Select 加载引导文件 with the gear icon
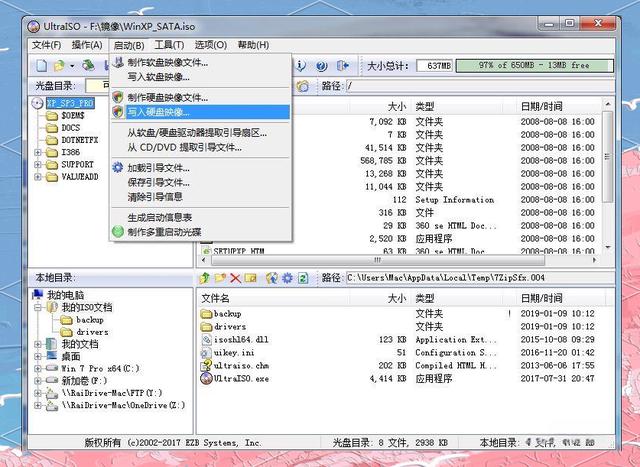Image resolution: width=640 pixels, height=467 pixels. (x=158, y=168)
